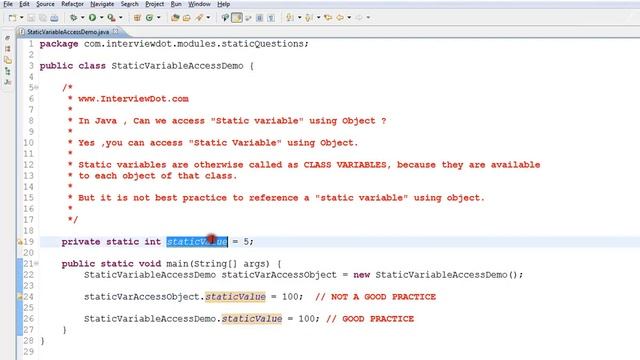Select the StaticVariableAccessDemo.java editor tab
640x360 pixels.
68,31
